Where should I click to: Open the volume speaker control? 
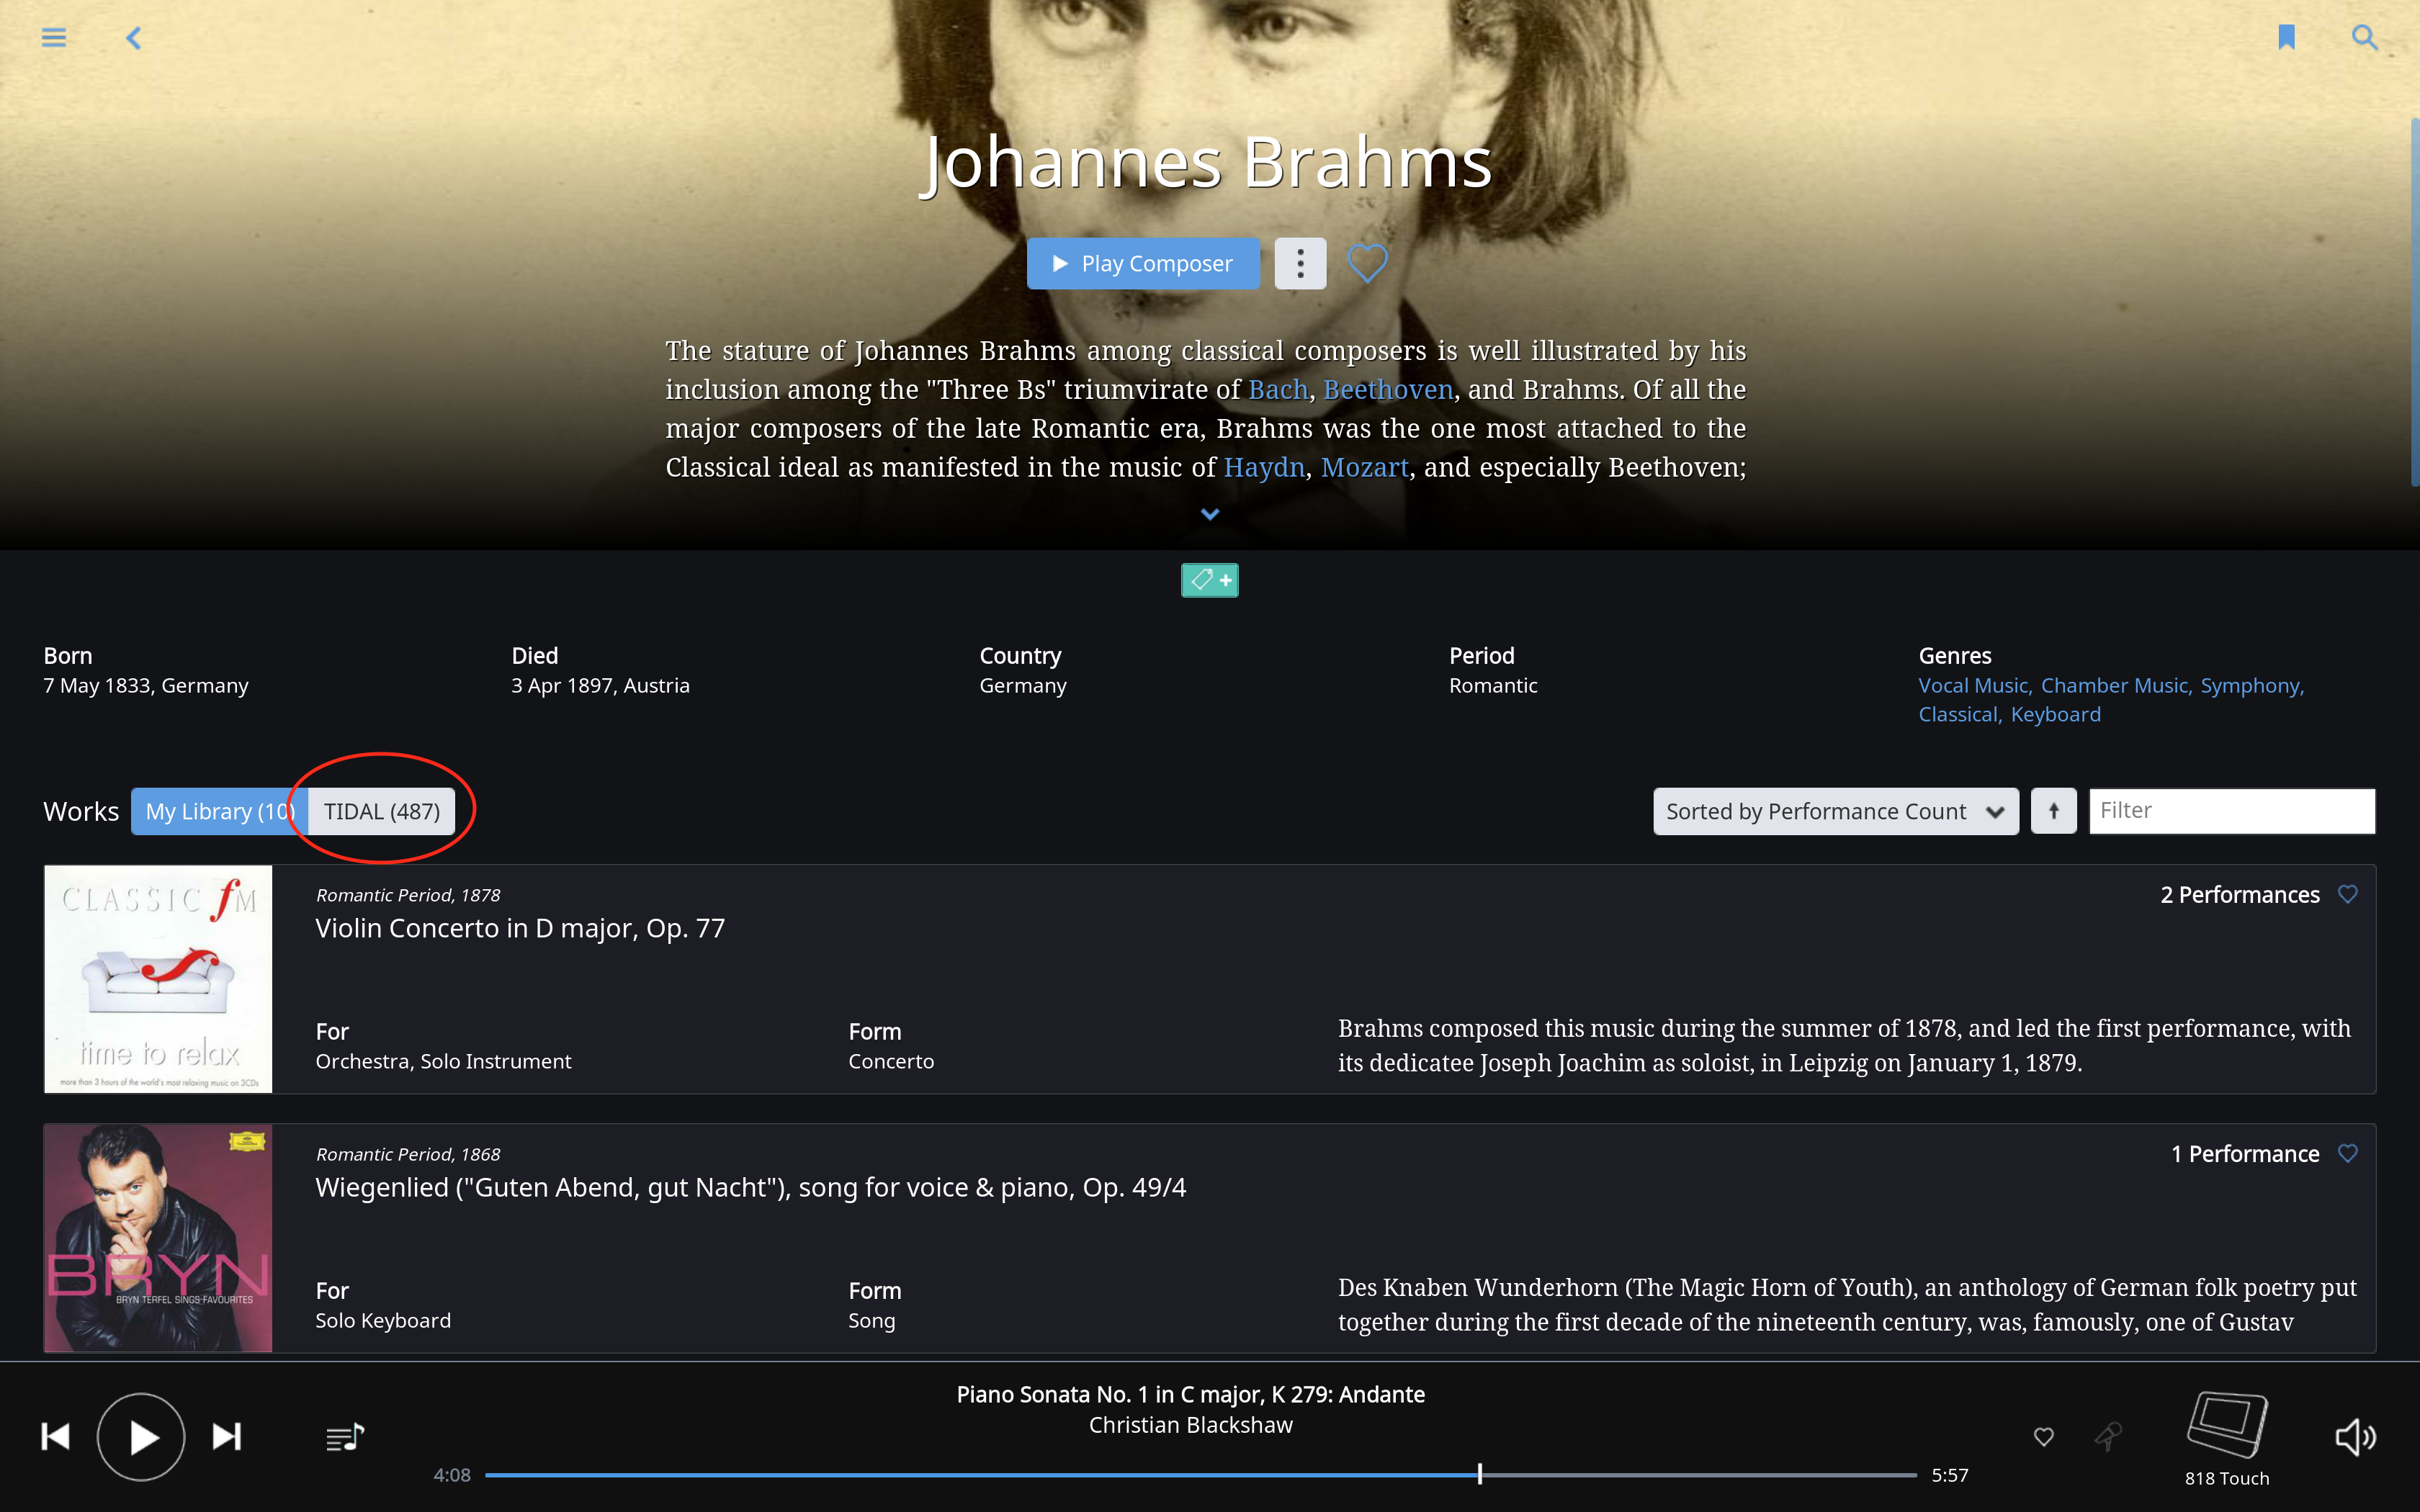(x=2356, y=1437)
